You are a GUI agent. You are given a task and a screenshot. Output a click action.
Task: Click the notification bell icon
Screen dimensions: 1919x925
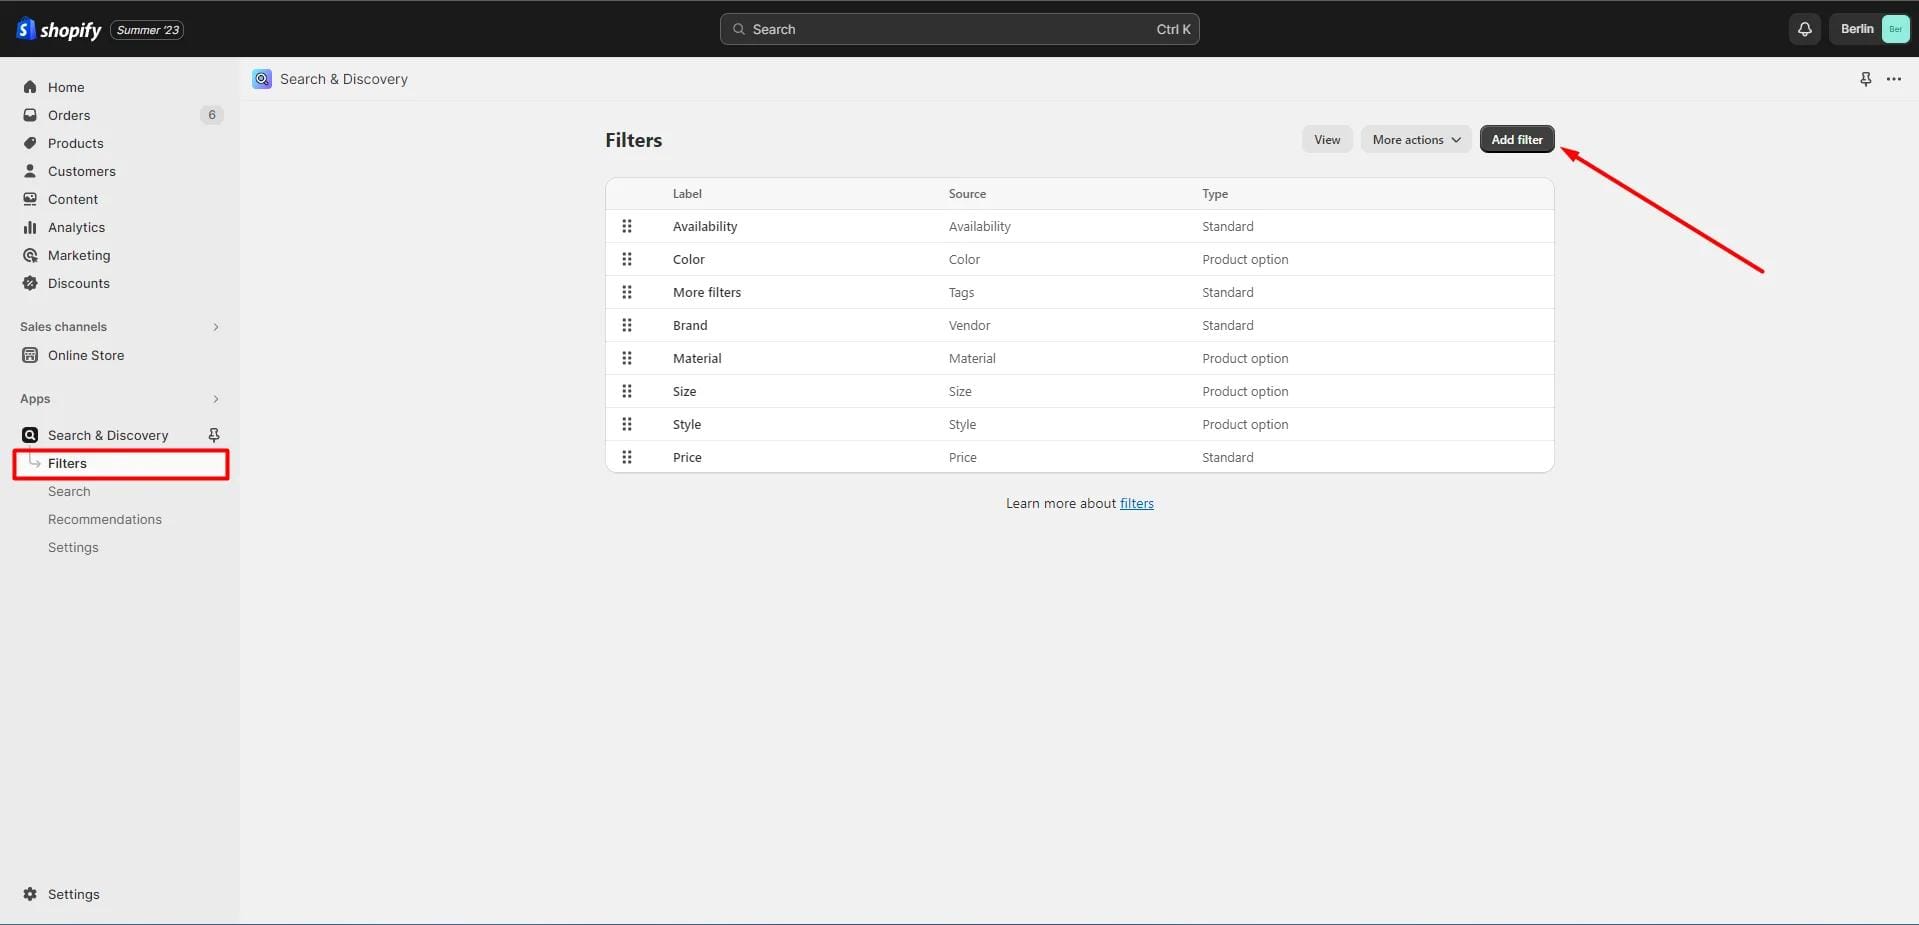(x=1804, y=29)
